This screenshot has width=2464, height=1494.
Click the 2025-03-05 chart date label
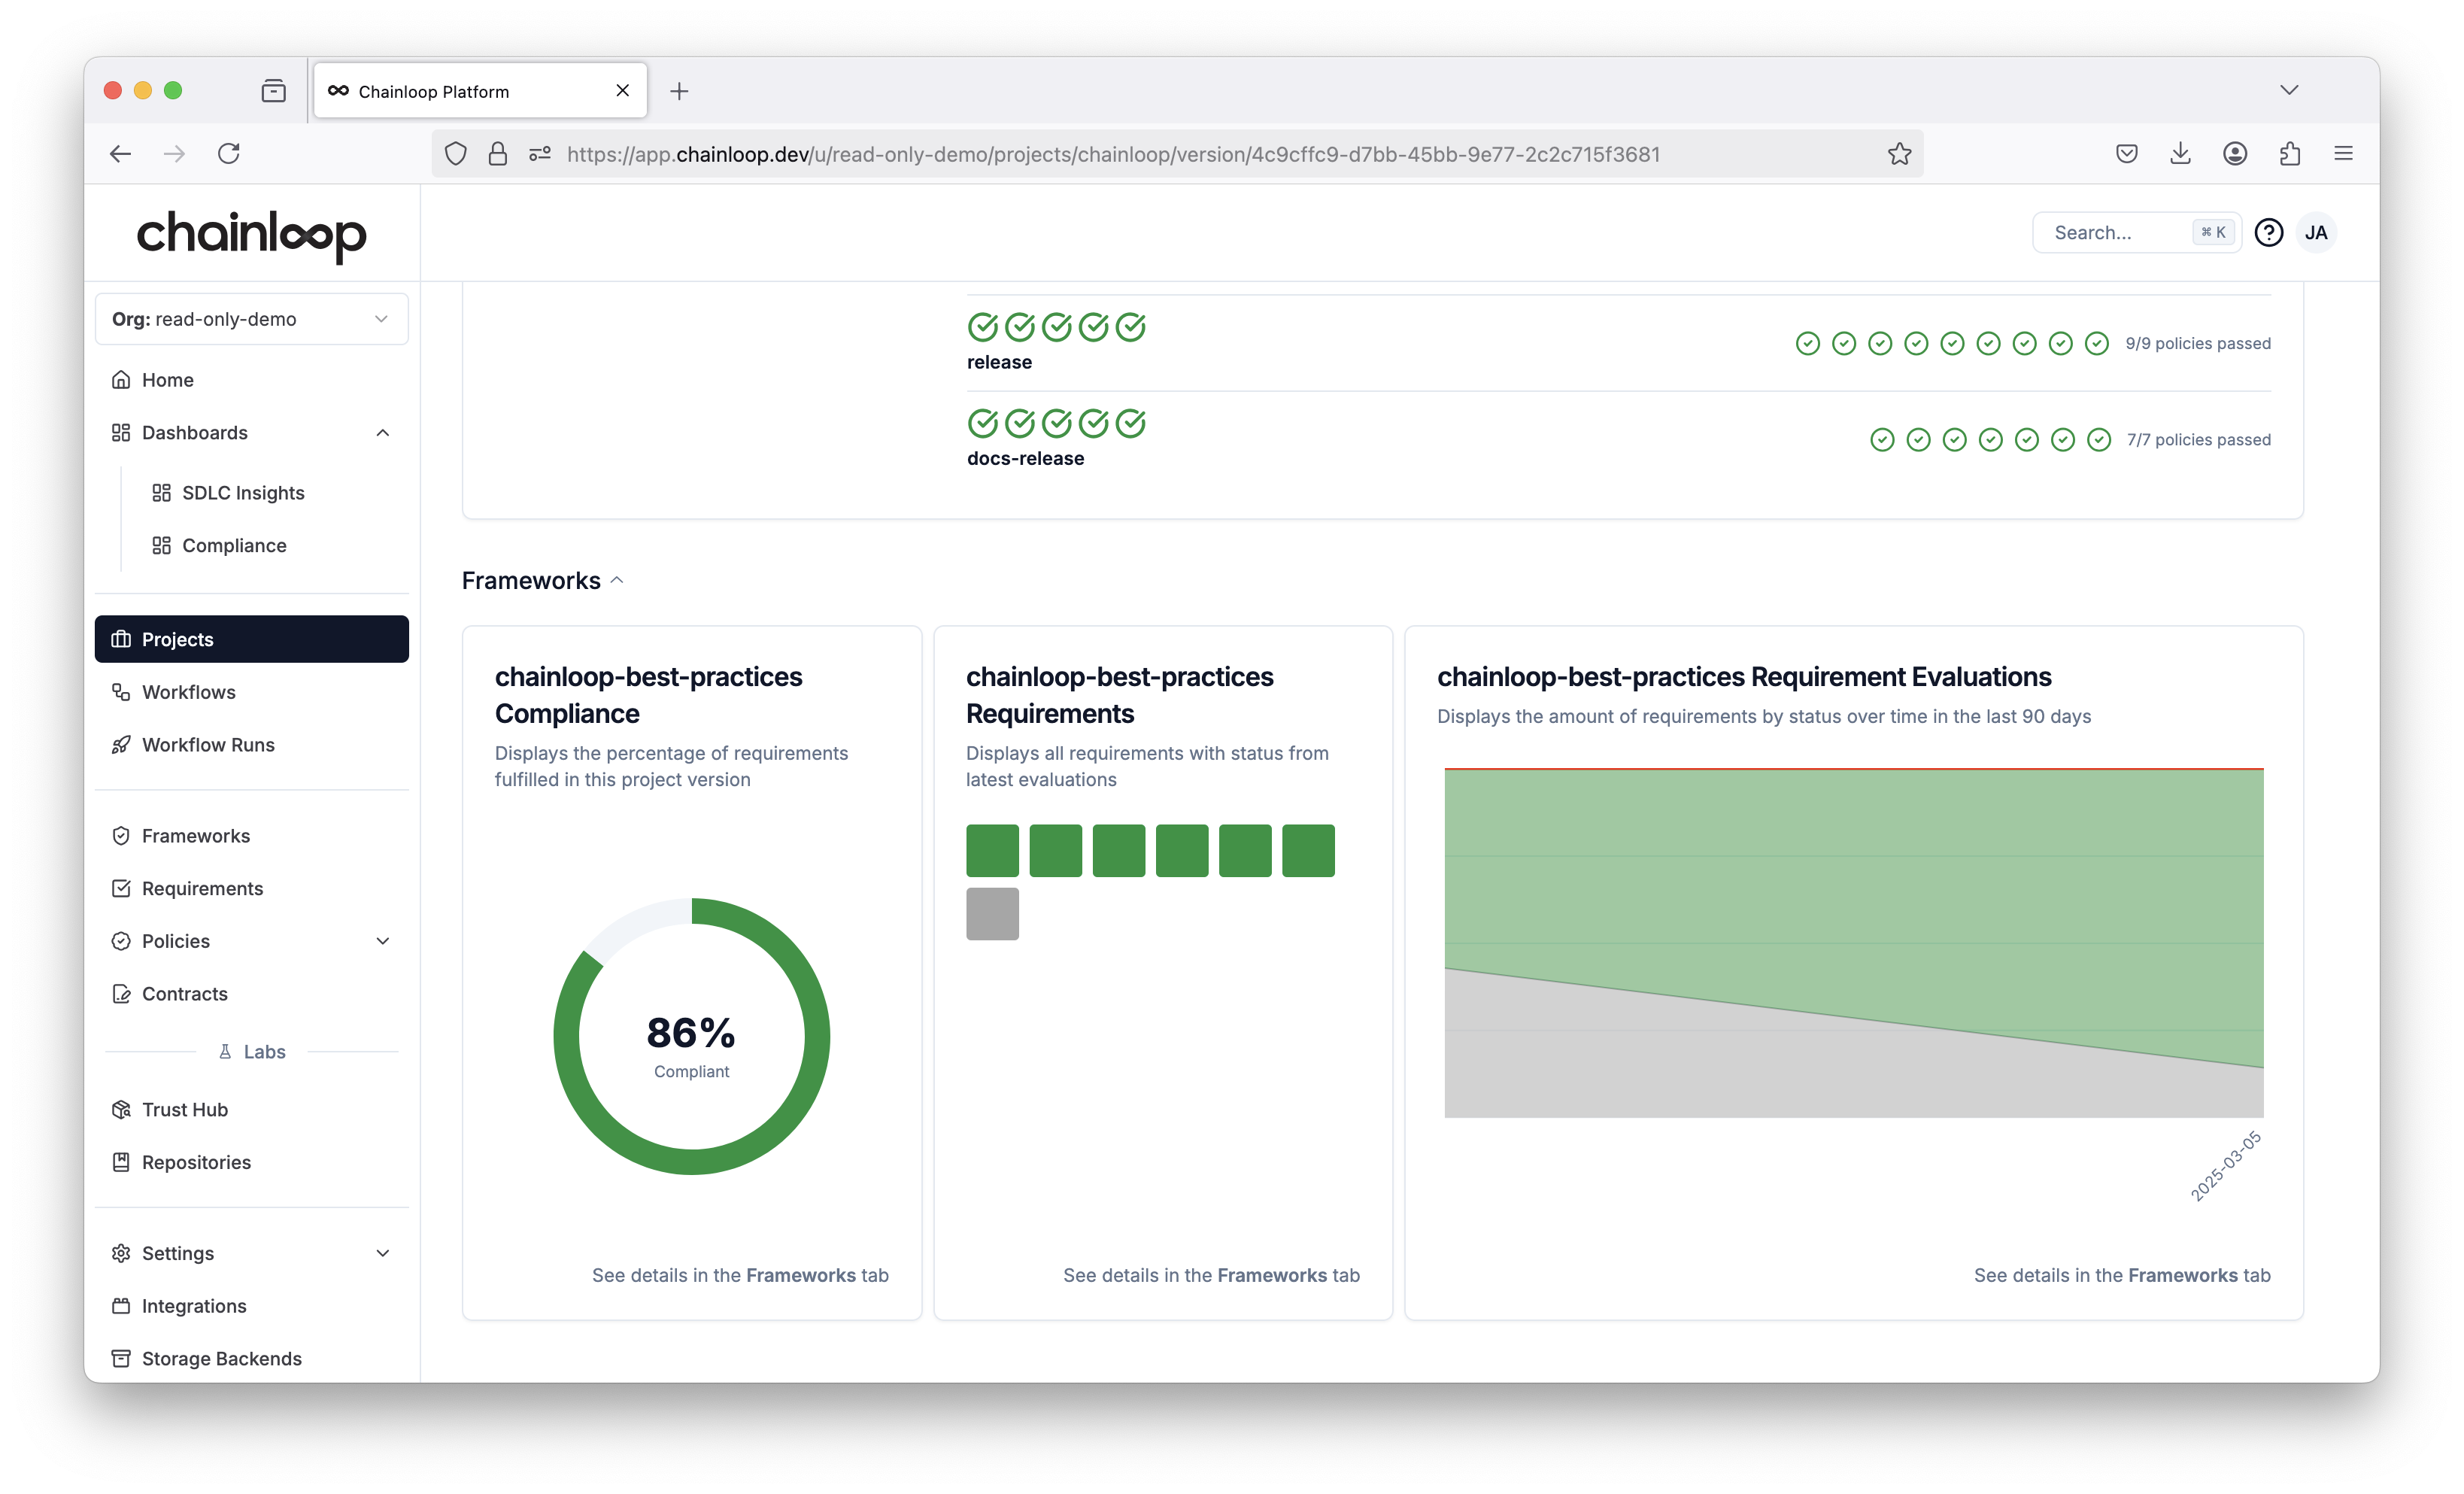2225,1166
